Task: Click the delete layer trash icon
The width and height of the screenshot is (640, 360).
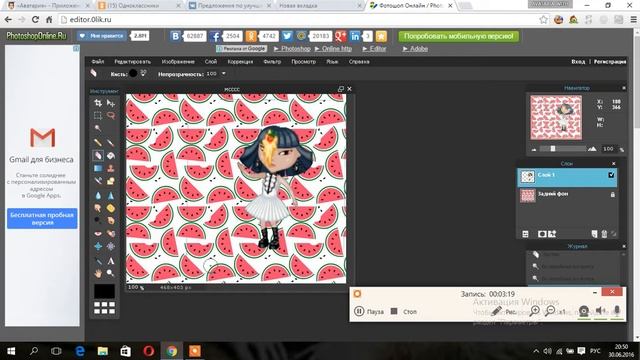Action: (x=604, y=234)
